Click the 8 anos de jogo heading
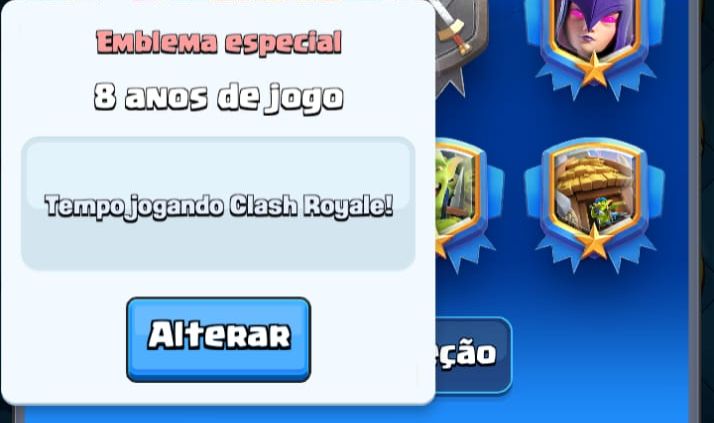 pos(219,97)
